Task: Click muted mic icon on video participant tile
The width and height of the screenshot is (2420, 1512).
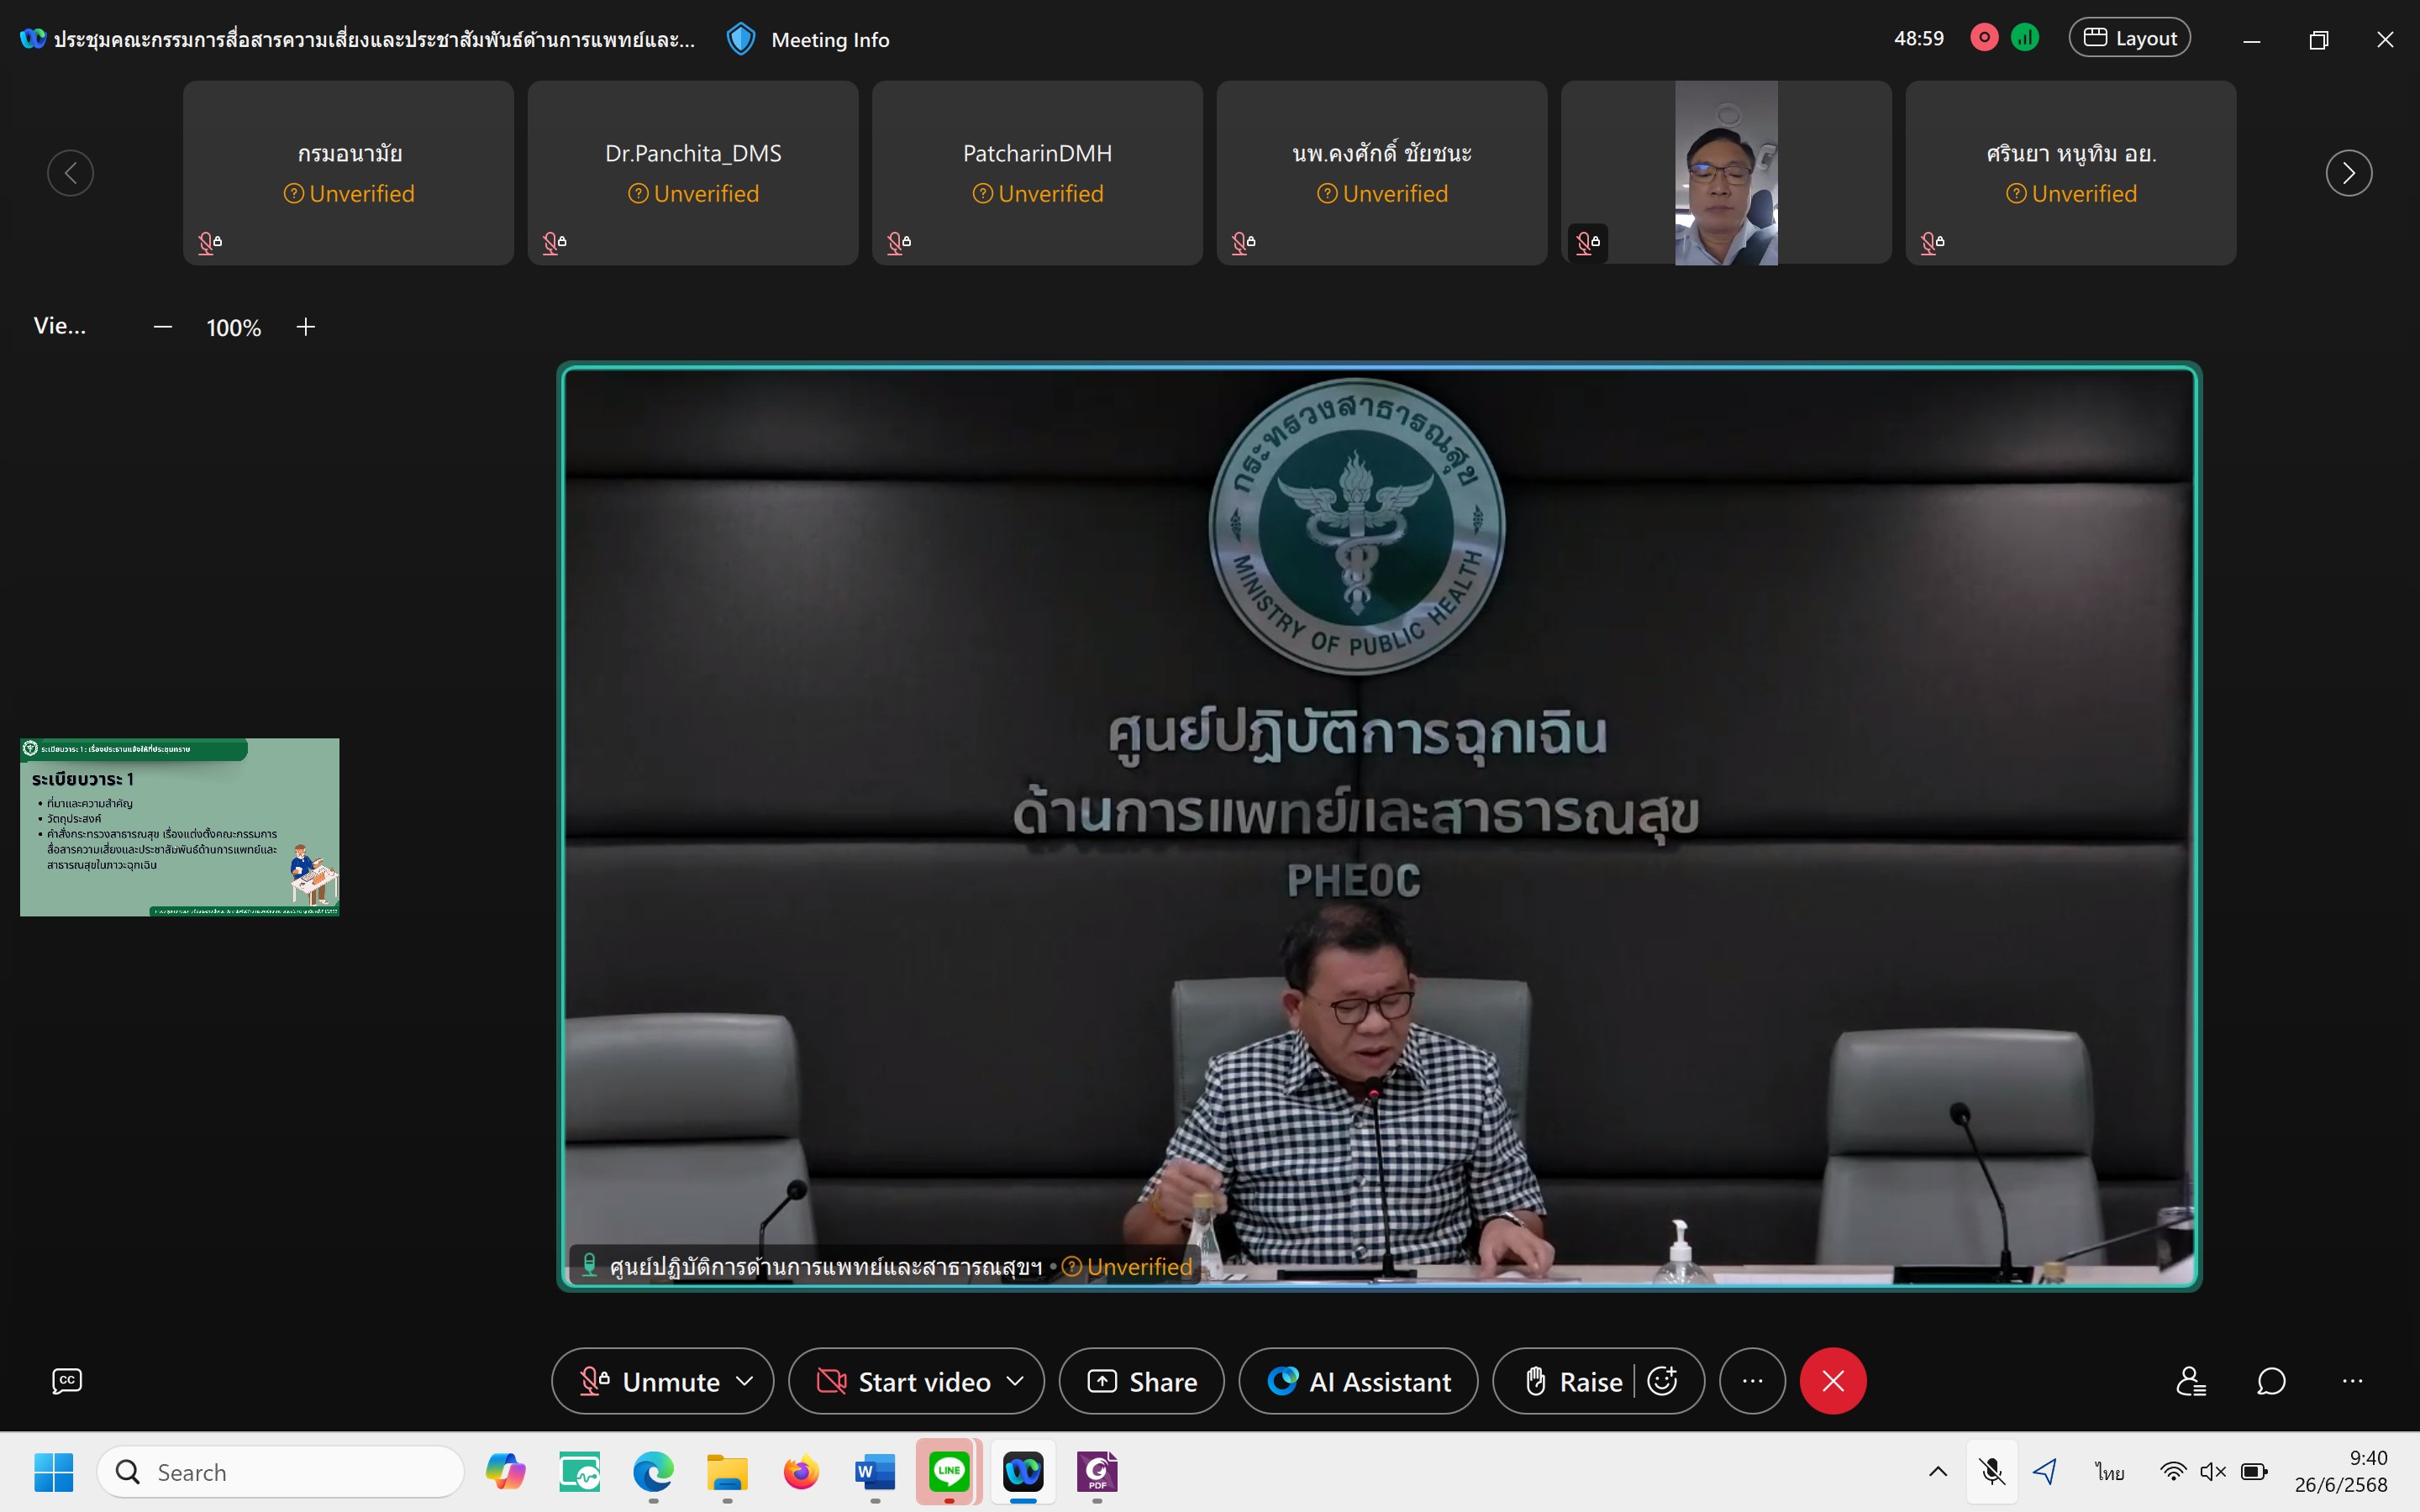Action: pyautogui.click(x=1588, y=242)
